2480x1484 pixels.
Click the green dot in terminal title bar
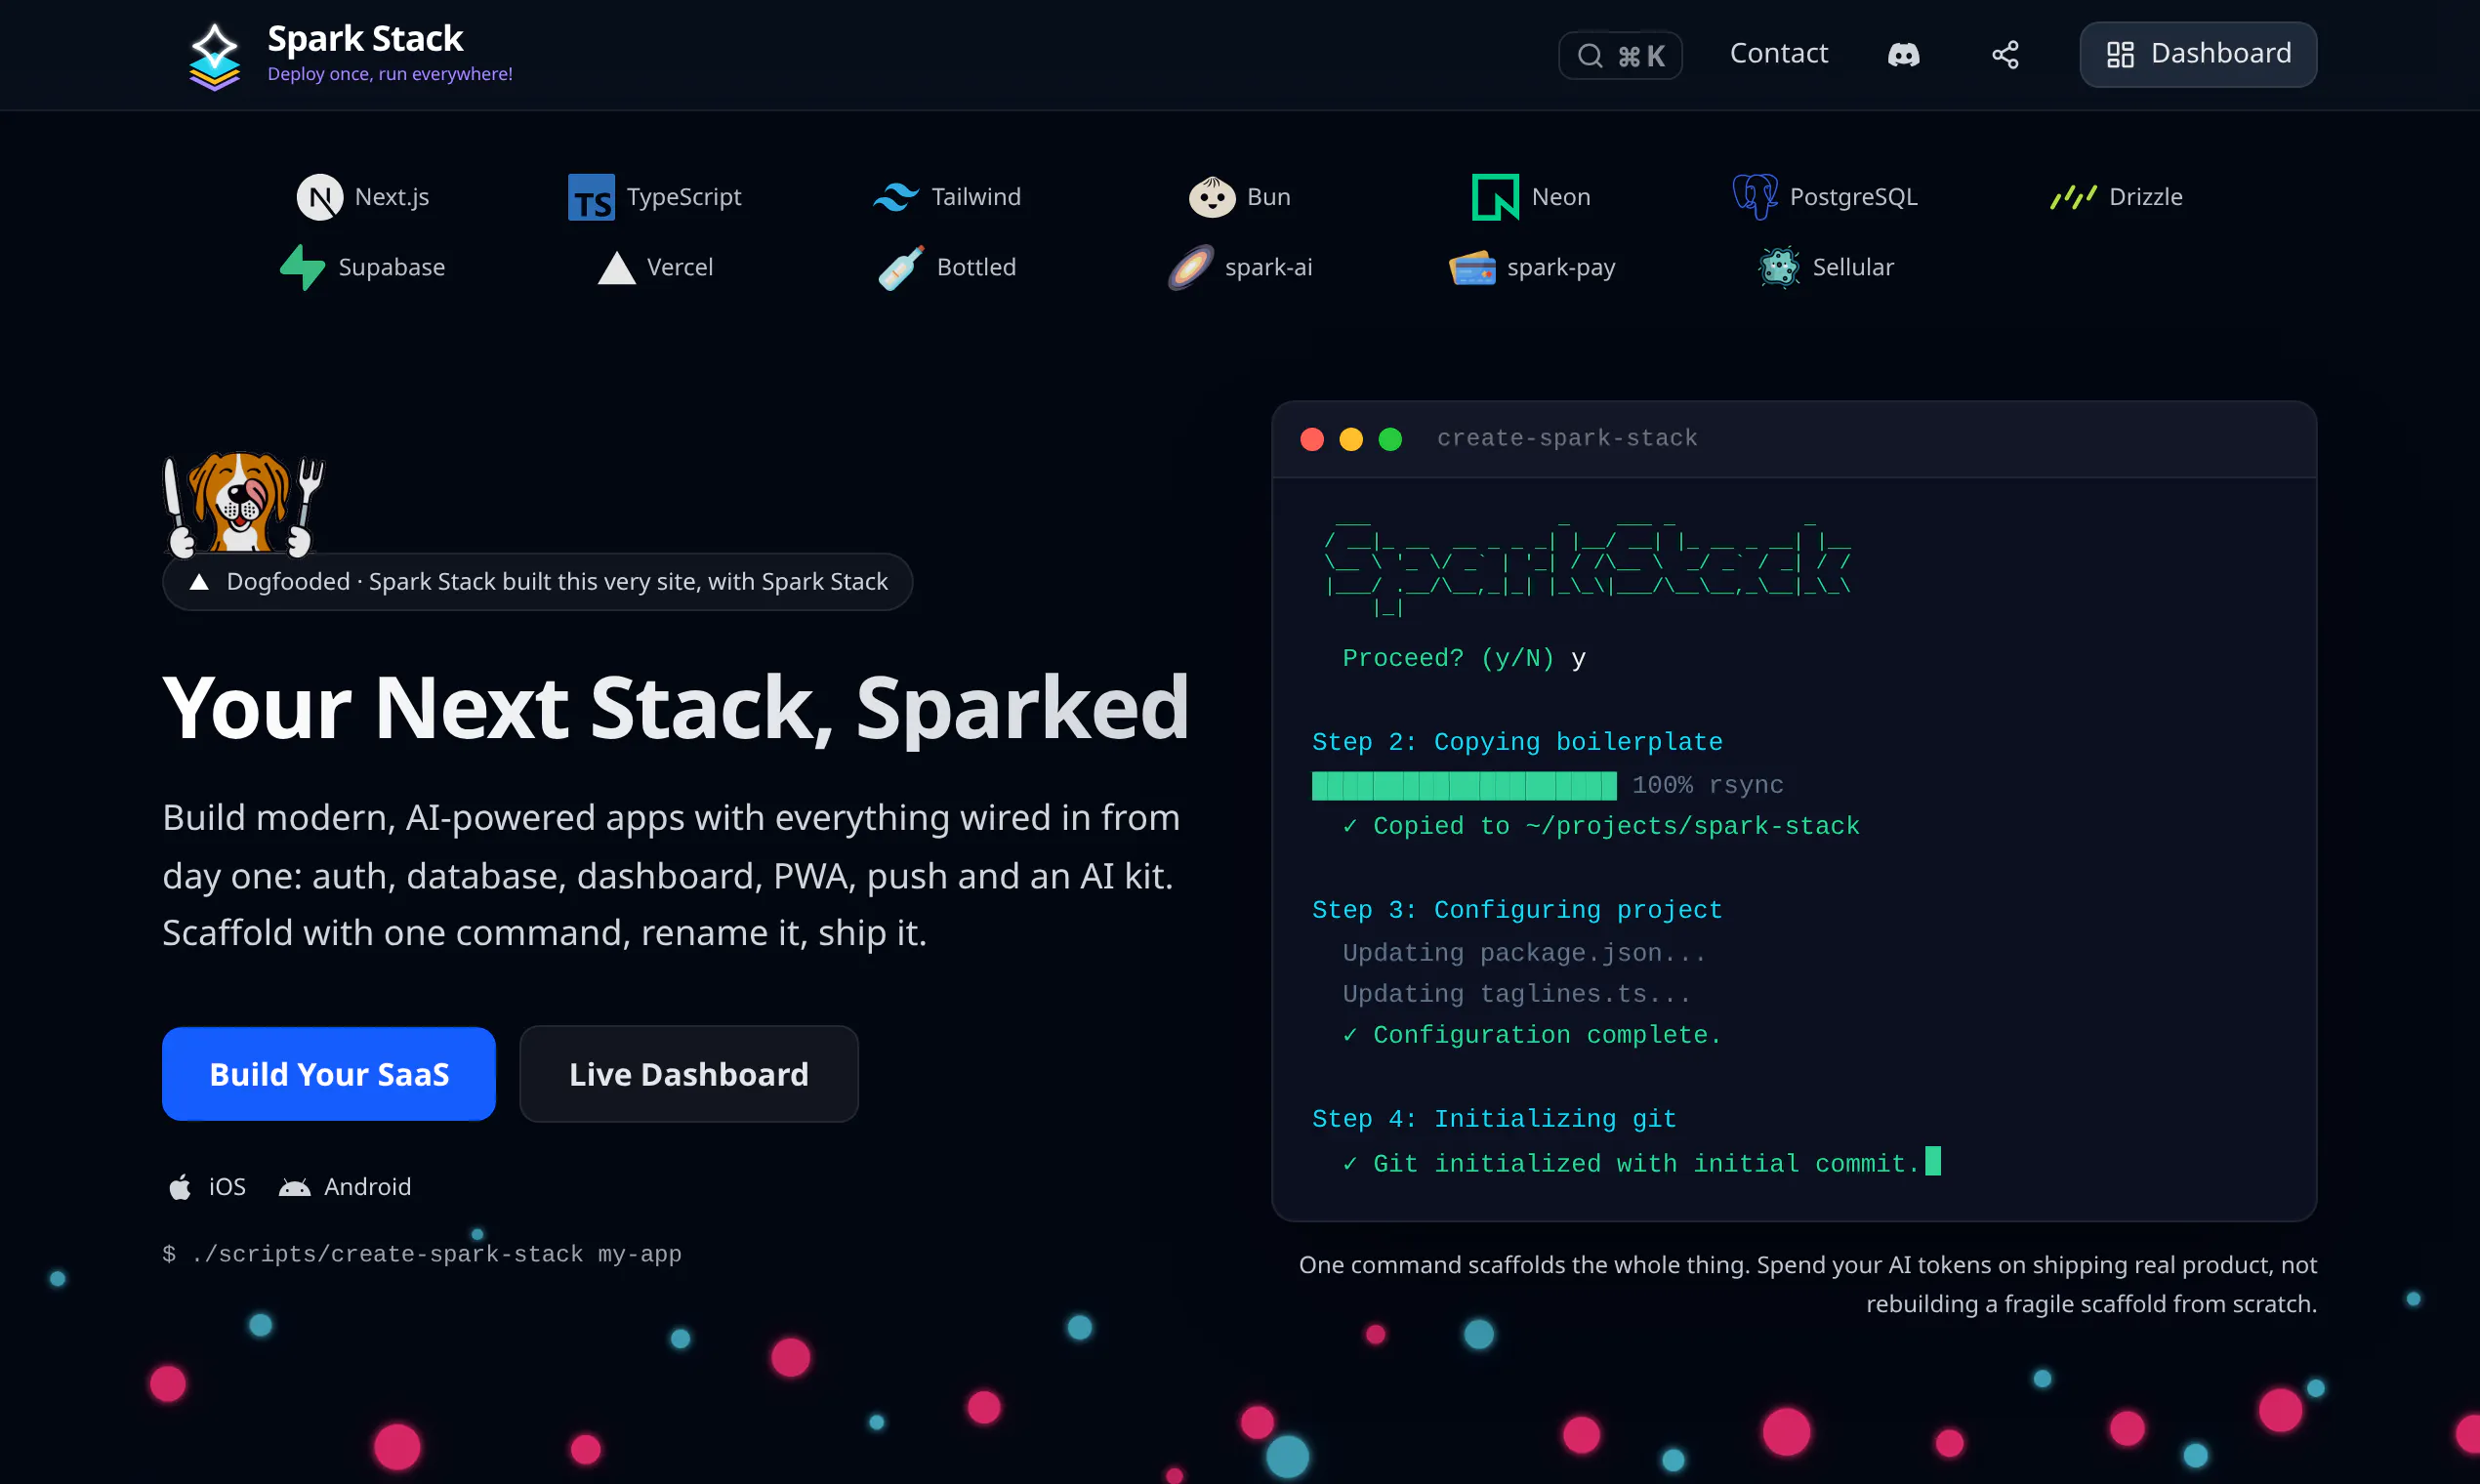point(1390,439)
